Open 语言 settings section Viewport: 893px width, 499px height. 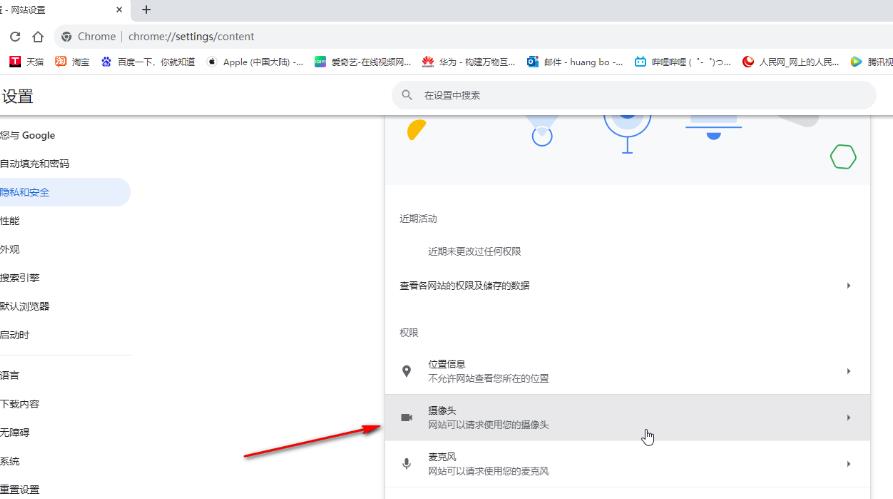(x=10, y=375)
